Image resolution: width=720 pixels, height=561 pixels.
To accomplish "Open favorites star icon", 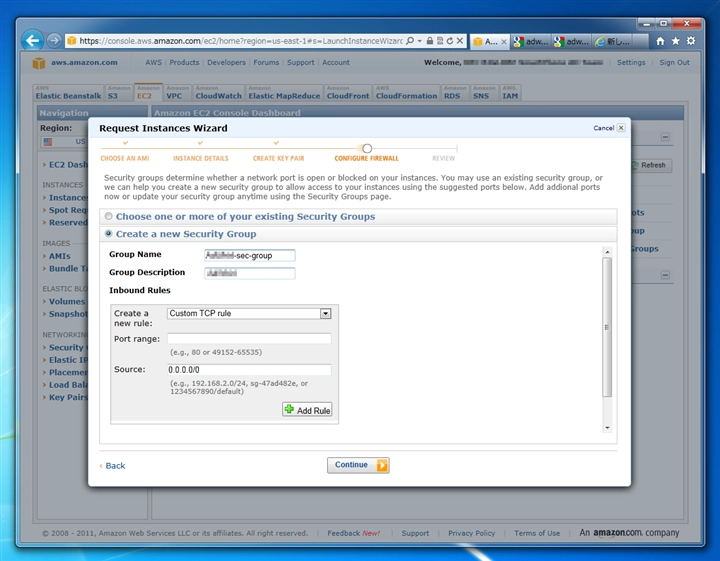I will pyautogui.click(x=675, y=41).
